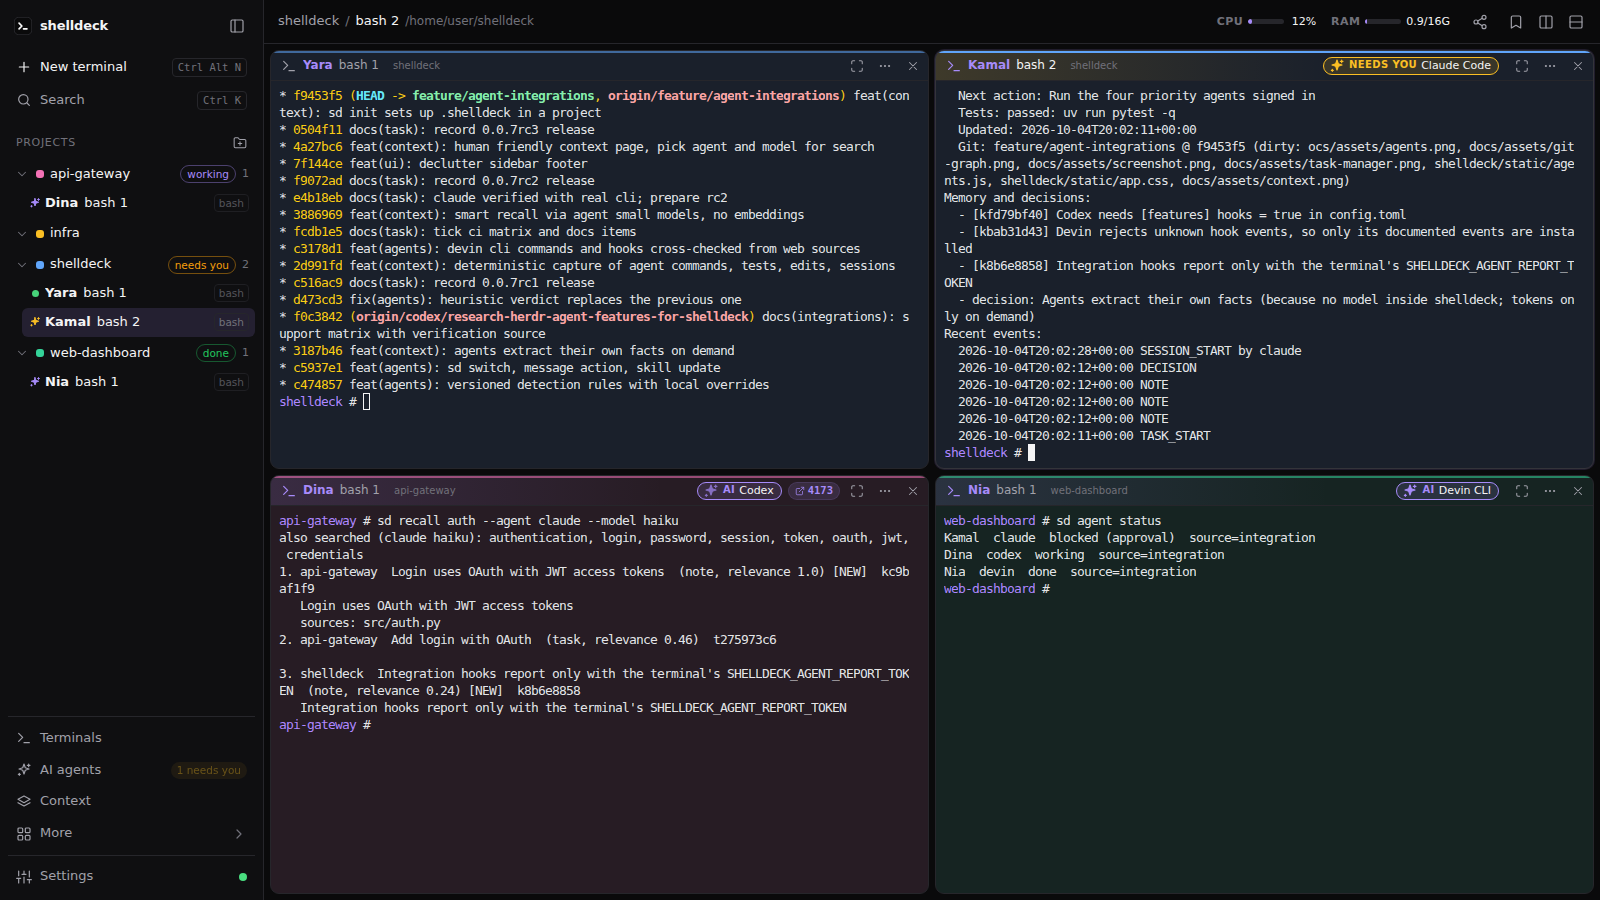Collapse the sidebar with the panel icon
This screenshot has width=1600, height=900.
tap(237, 26)
